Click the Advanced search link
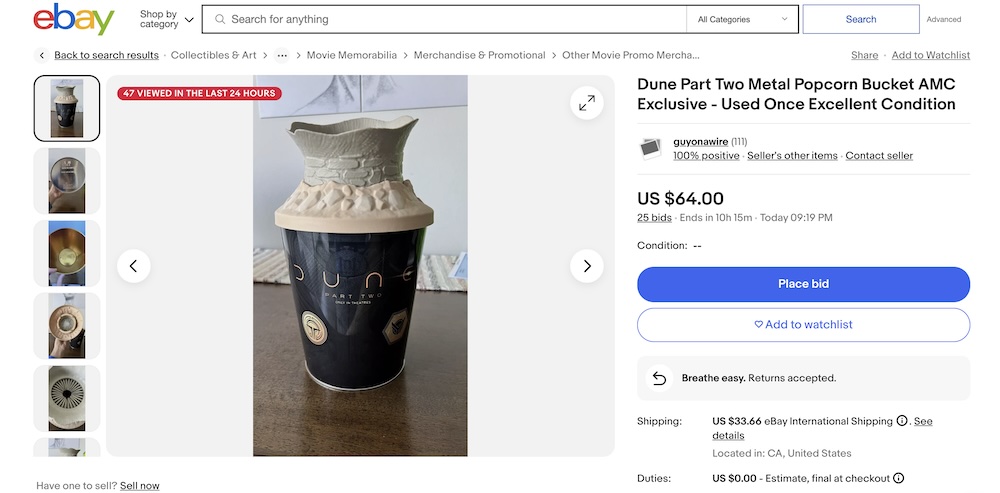Screen dimensions: 1000x493 (x=943, y=19)
